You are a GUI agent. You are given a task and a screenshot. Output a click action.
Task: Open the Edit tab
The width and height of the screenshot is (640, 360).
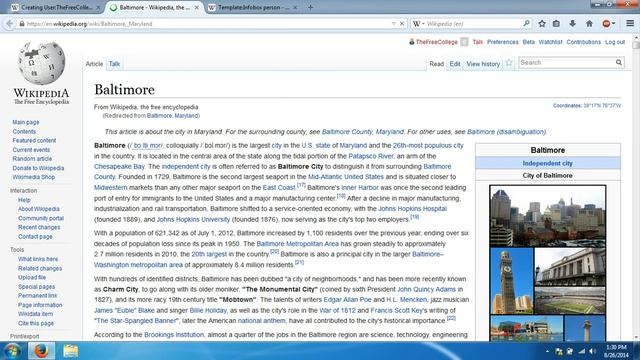point(455,64)
